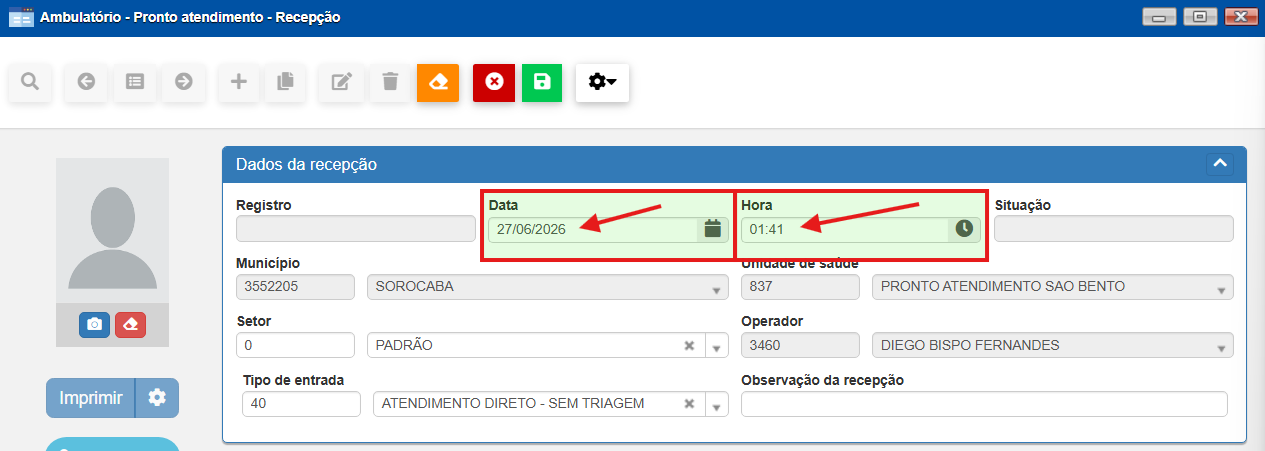The image size is (1265, 451).
Task: Expand Tipo de entrada dropdown arrow
Action: click(x=717, y=404)
